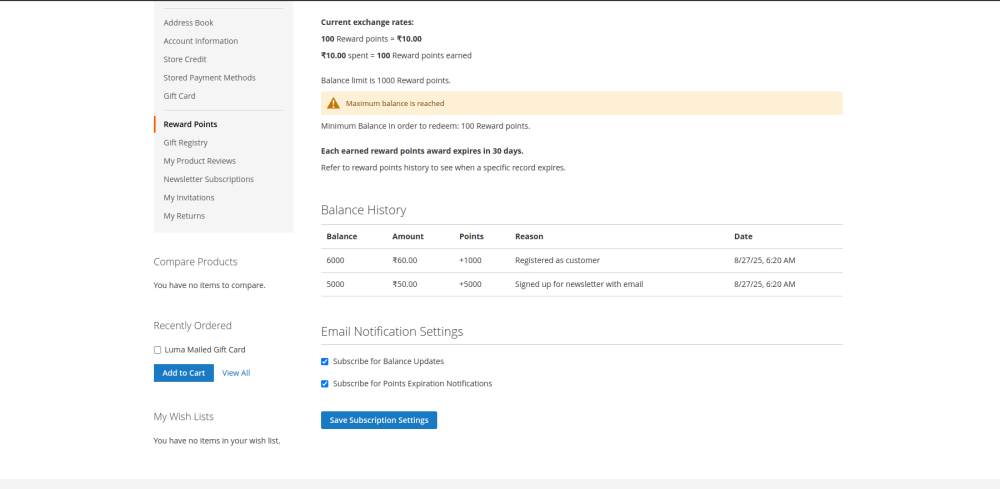Select the Reward Points menu item
The image size is (1000, 489).
click(x=190, y=124)
